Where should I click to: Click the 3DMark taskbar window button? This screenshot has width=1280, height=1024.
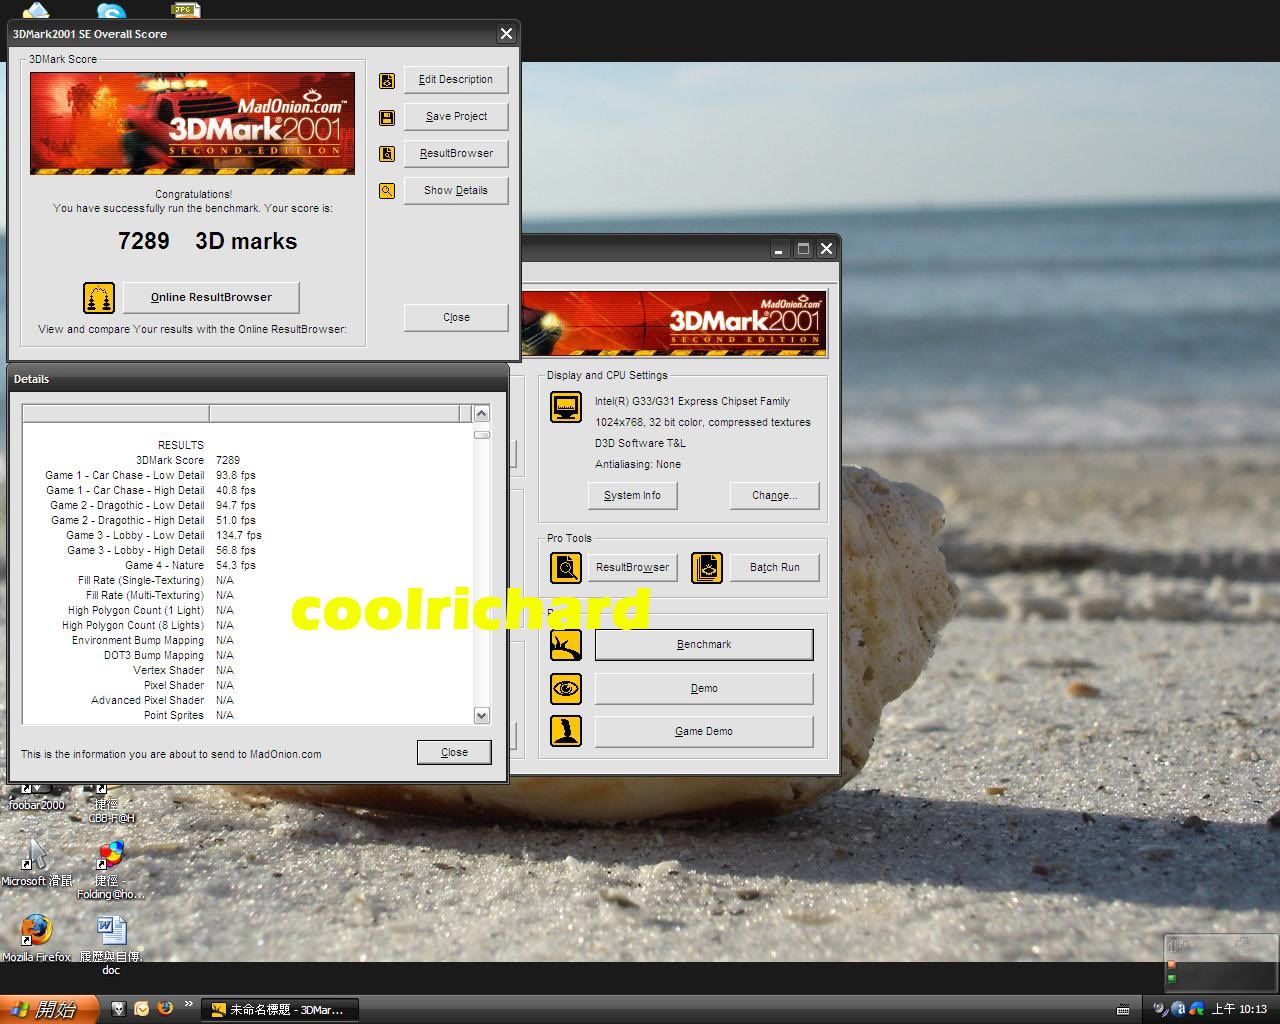click(280, 1010)
